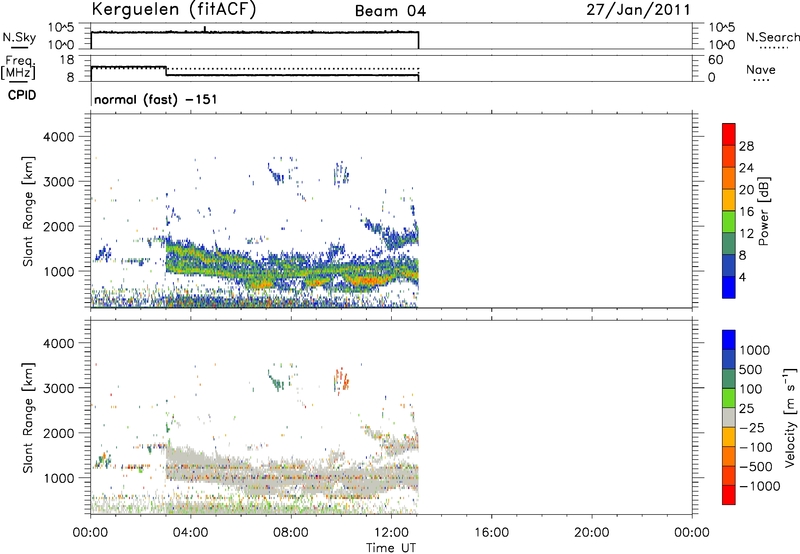Viewport: 800px width, 554px height.
Task: Click the 'Beam 04' label
Action: click(x=390, y=11)
